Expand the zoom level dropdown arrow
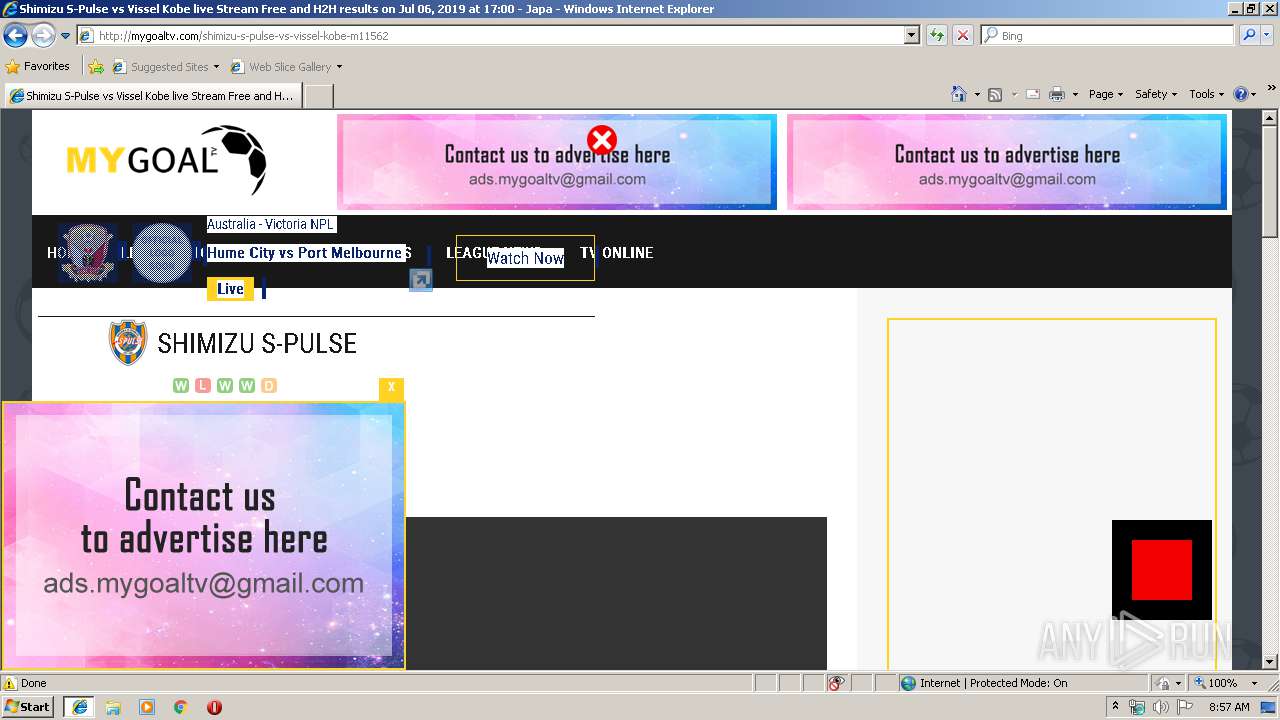Viewport: 1280px width, 720px height. [1254, 683]
